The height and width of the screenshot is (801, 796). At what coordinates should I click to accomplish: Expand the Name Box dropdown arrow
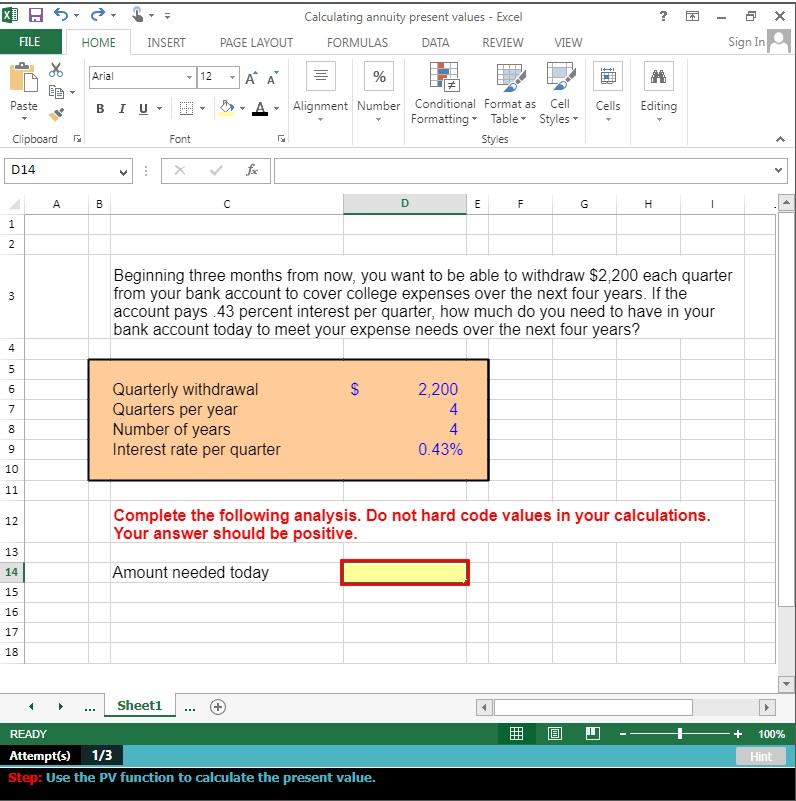pyautogui.click(x=123, y=172)
